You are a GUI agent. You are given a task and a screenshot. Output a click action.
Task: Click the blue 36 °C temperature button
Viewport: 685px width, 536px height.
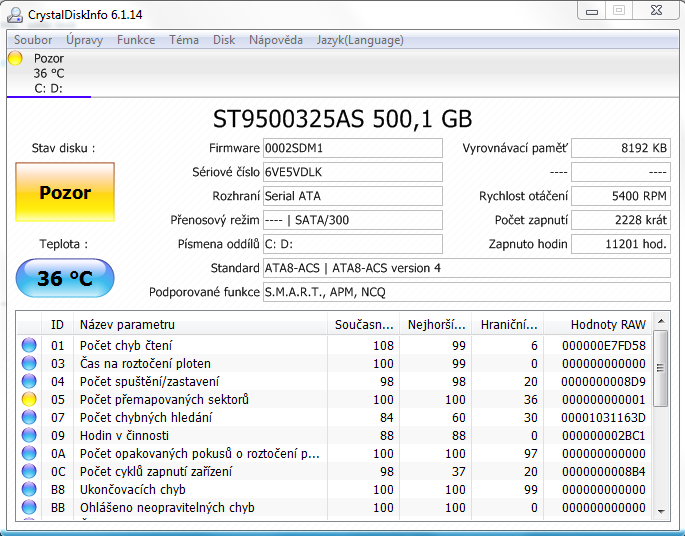(65, 278)
